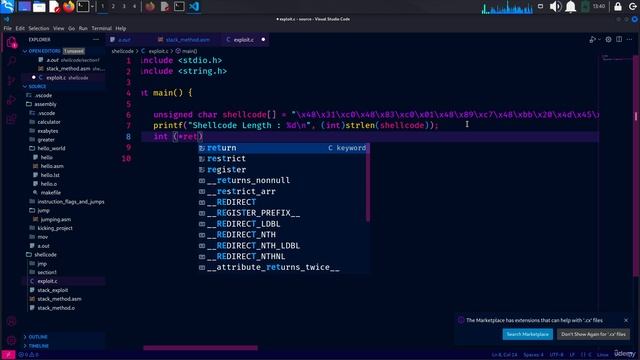This screenshot has height=360, width=640.
Task: Open the volume control in system tray
Action: click(555, 7)
